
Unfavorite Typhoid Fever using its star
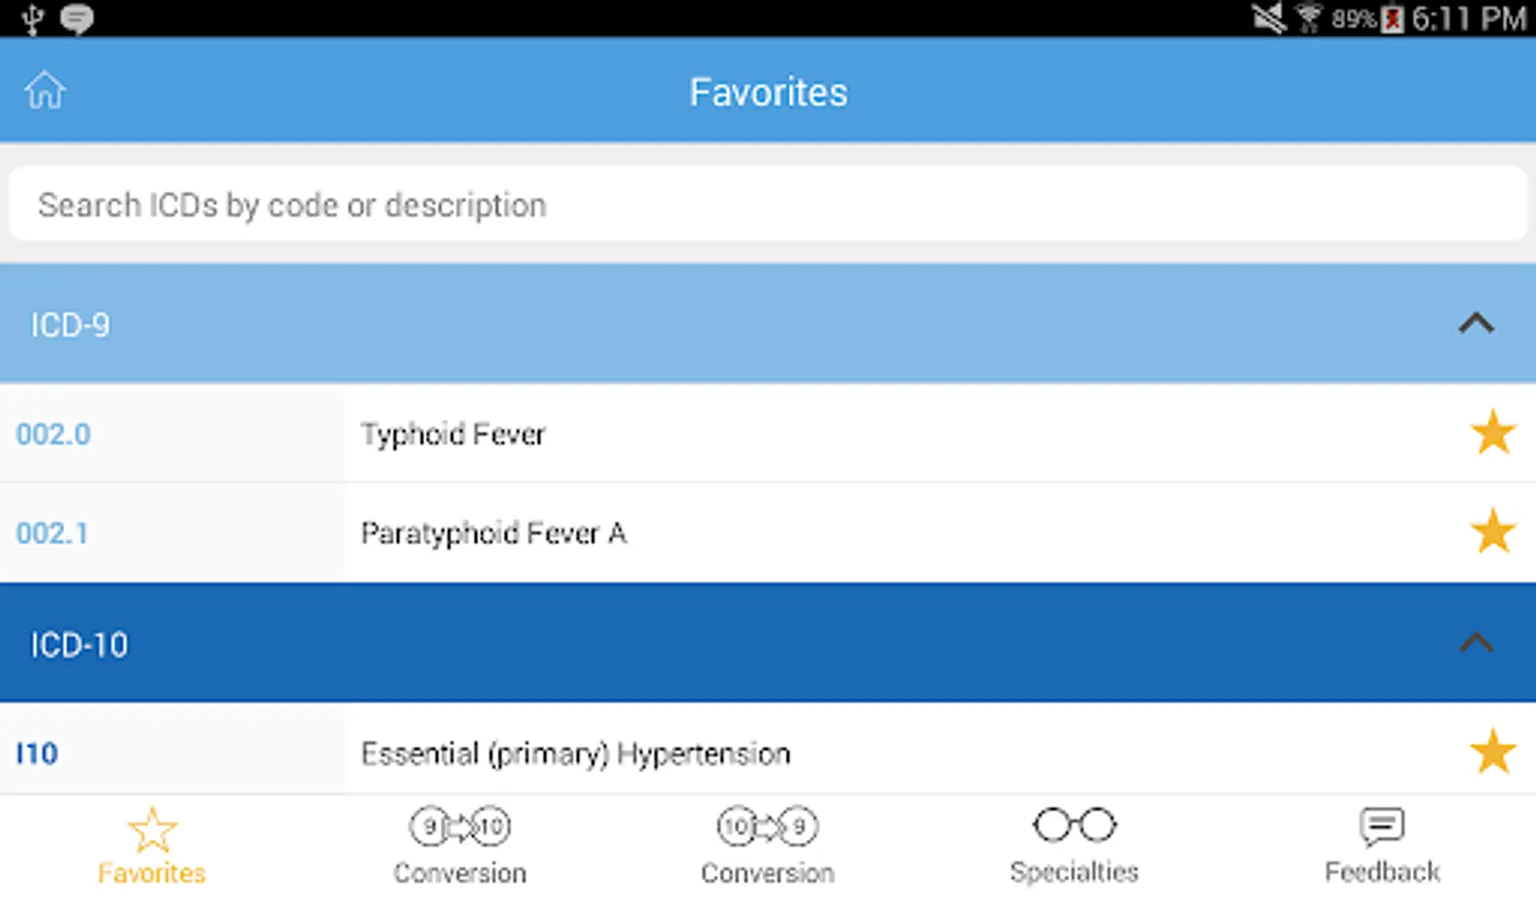tap(1492, 433)
